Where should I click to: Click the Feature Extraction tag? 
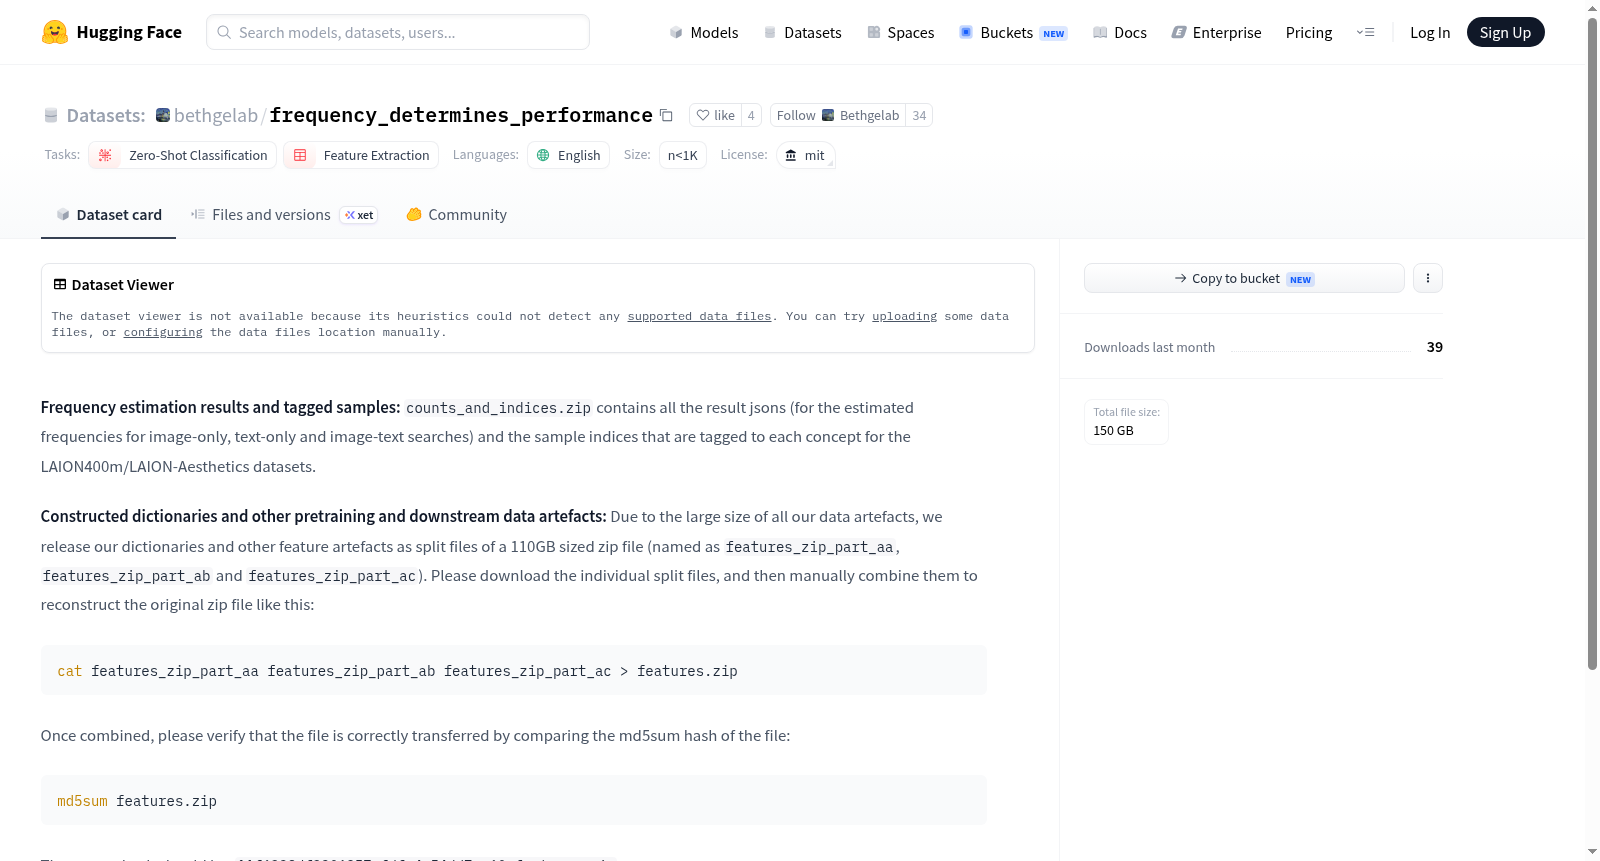click(x=361, y=155)
